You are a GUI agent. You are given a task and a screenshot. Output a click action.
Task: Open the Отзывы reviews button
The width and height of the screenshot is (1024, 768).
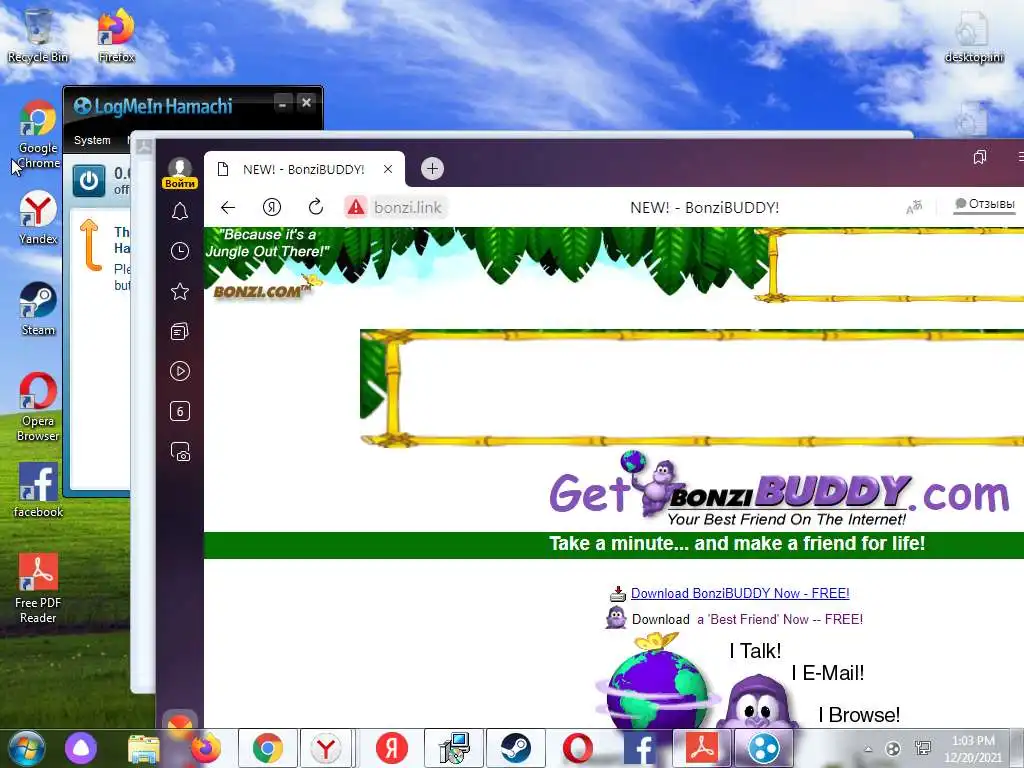[985, 204]
